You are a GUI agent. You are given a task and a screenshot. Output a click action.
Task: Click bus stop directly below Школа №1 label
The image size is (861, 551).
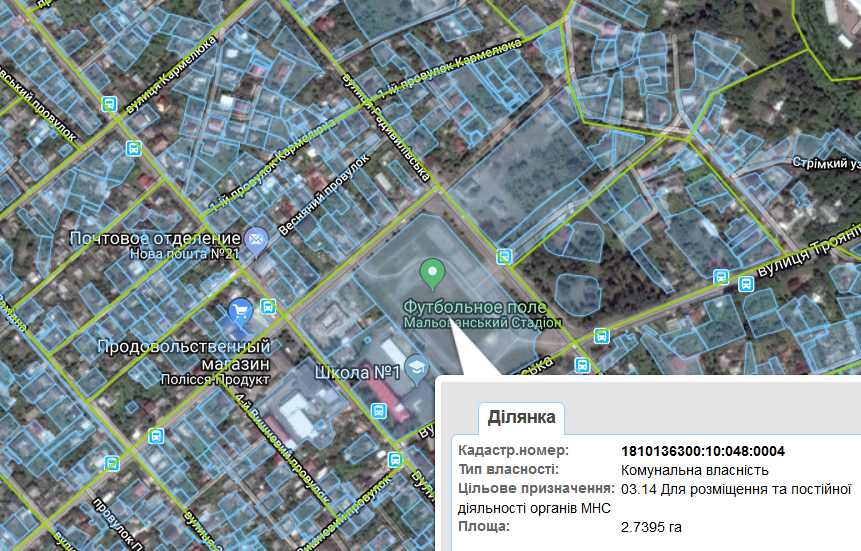(378, 410)
